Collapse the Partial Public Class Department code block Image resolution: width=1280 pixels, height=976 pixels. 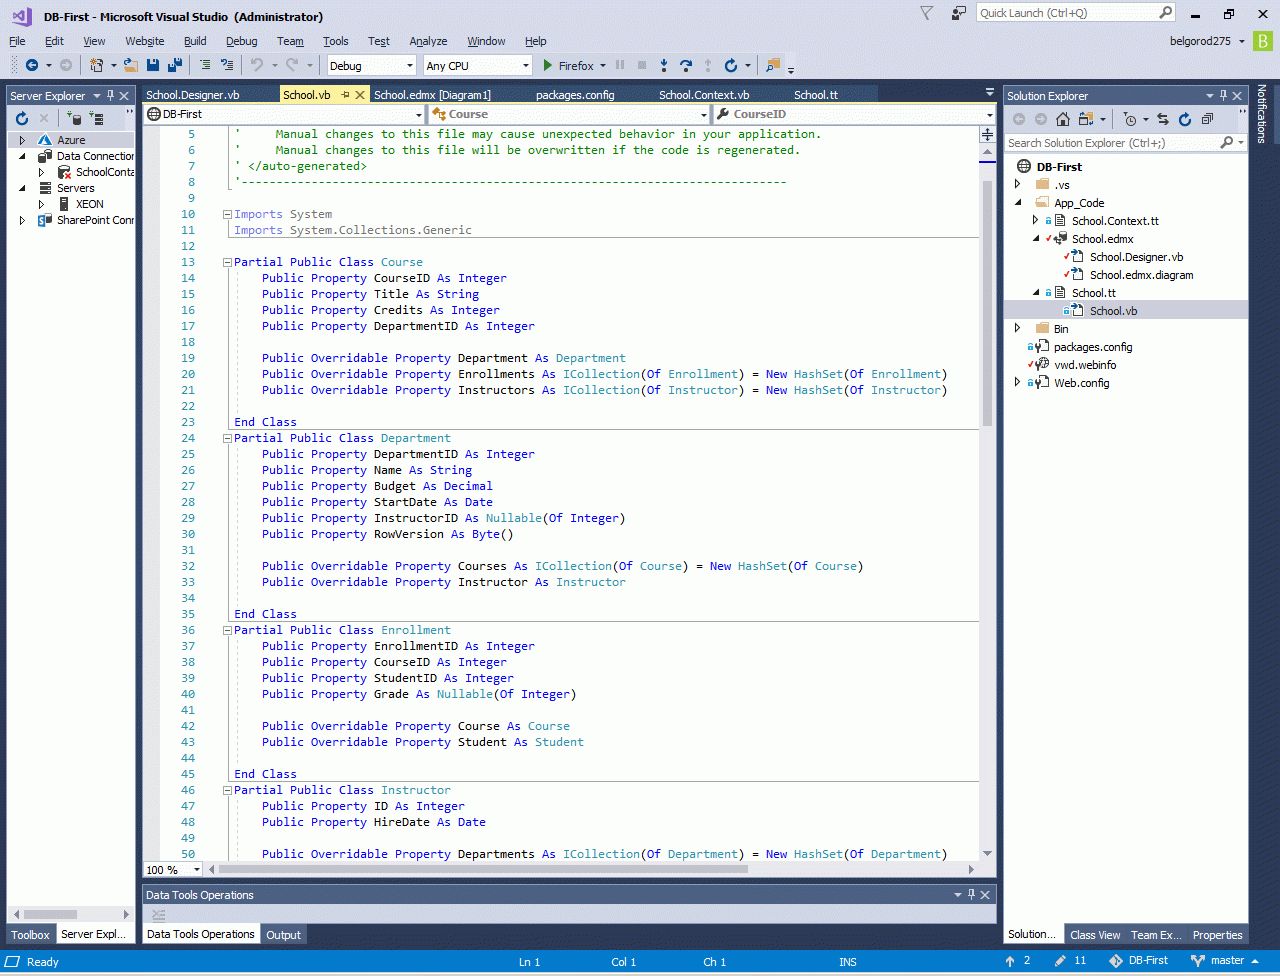coord(227,438)
